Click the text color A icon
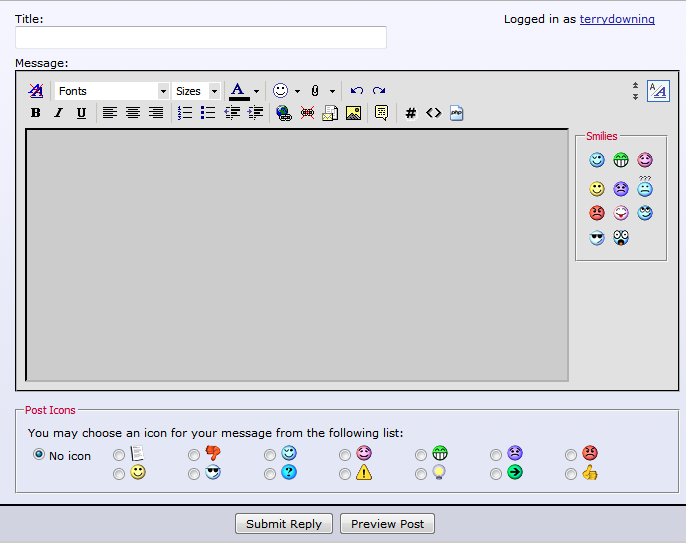Screen dimensions: 686x547 (239, 91)
